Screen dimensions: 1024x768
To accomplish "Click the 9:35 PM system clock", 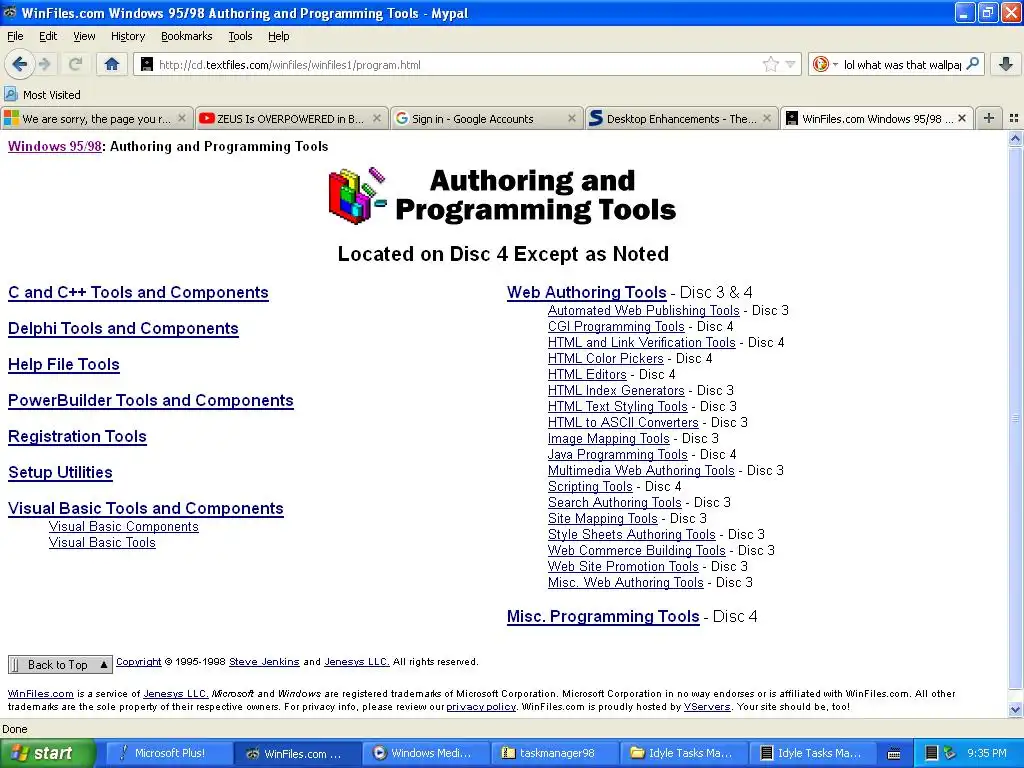I will (x=987, y=754).
